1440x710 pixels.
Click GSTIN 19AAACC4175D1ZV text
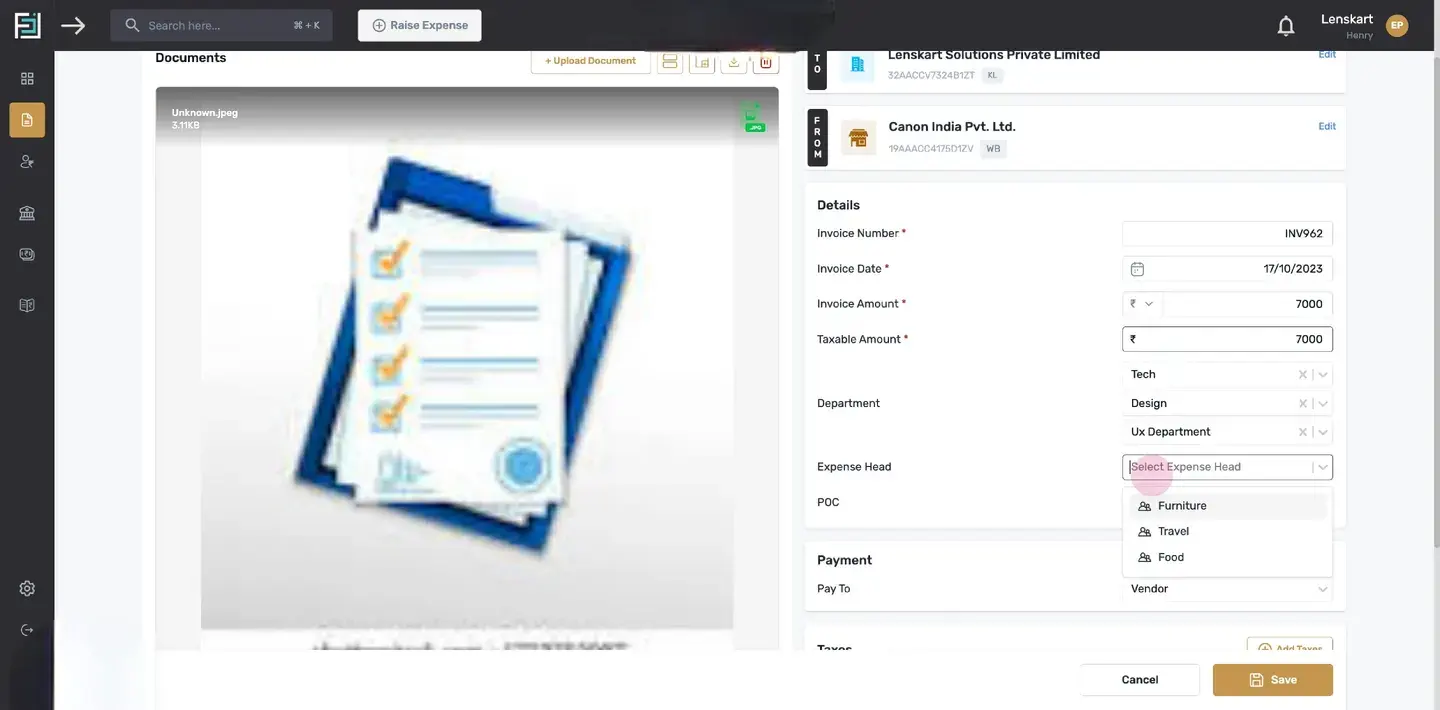931,149
